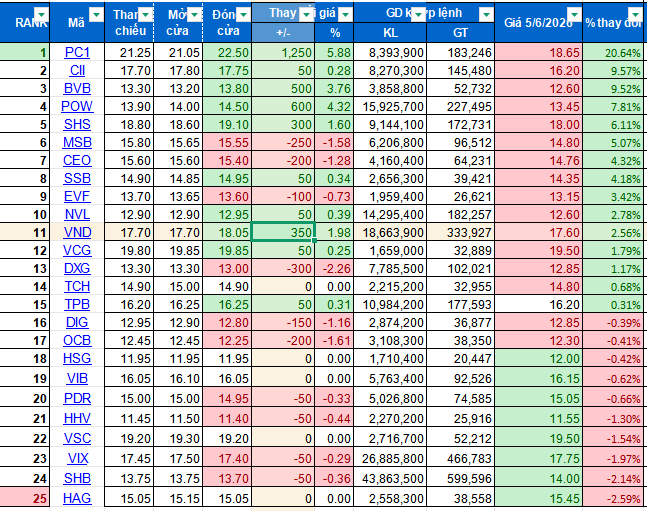Viewport: 647px width, 511px height.
Task: Select VND value cell 333,927
Action: [x=460, y=232]
